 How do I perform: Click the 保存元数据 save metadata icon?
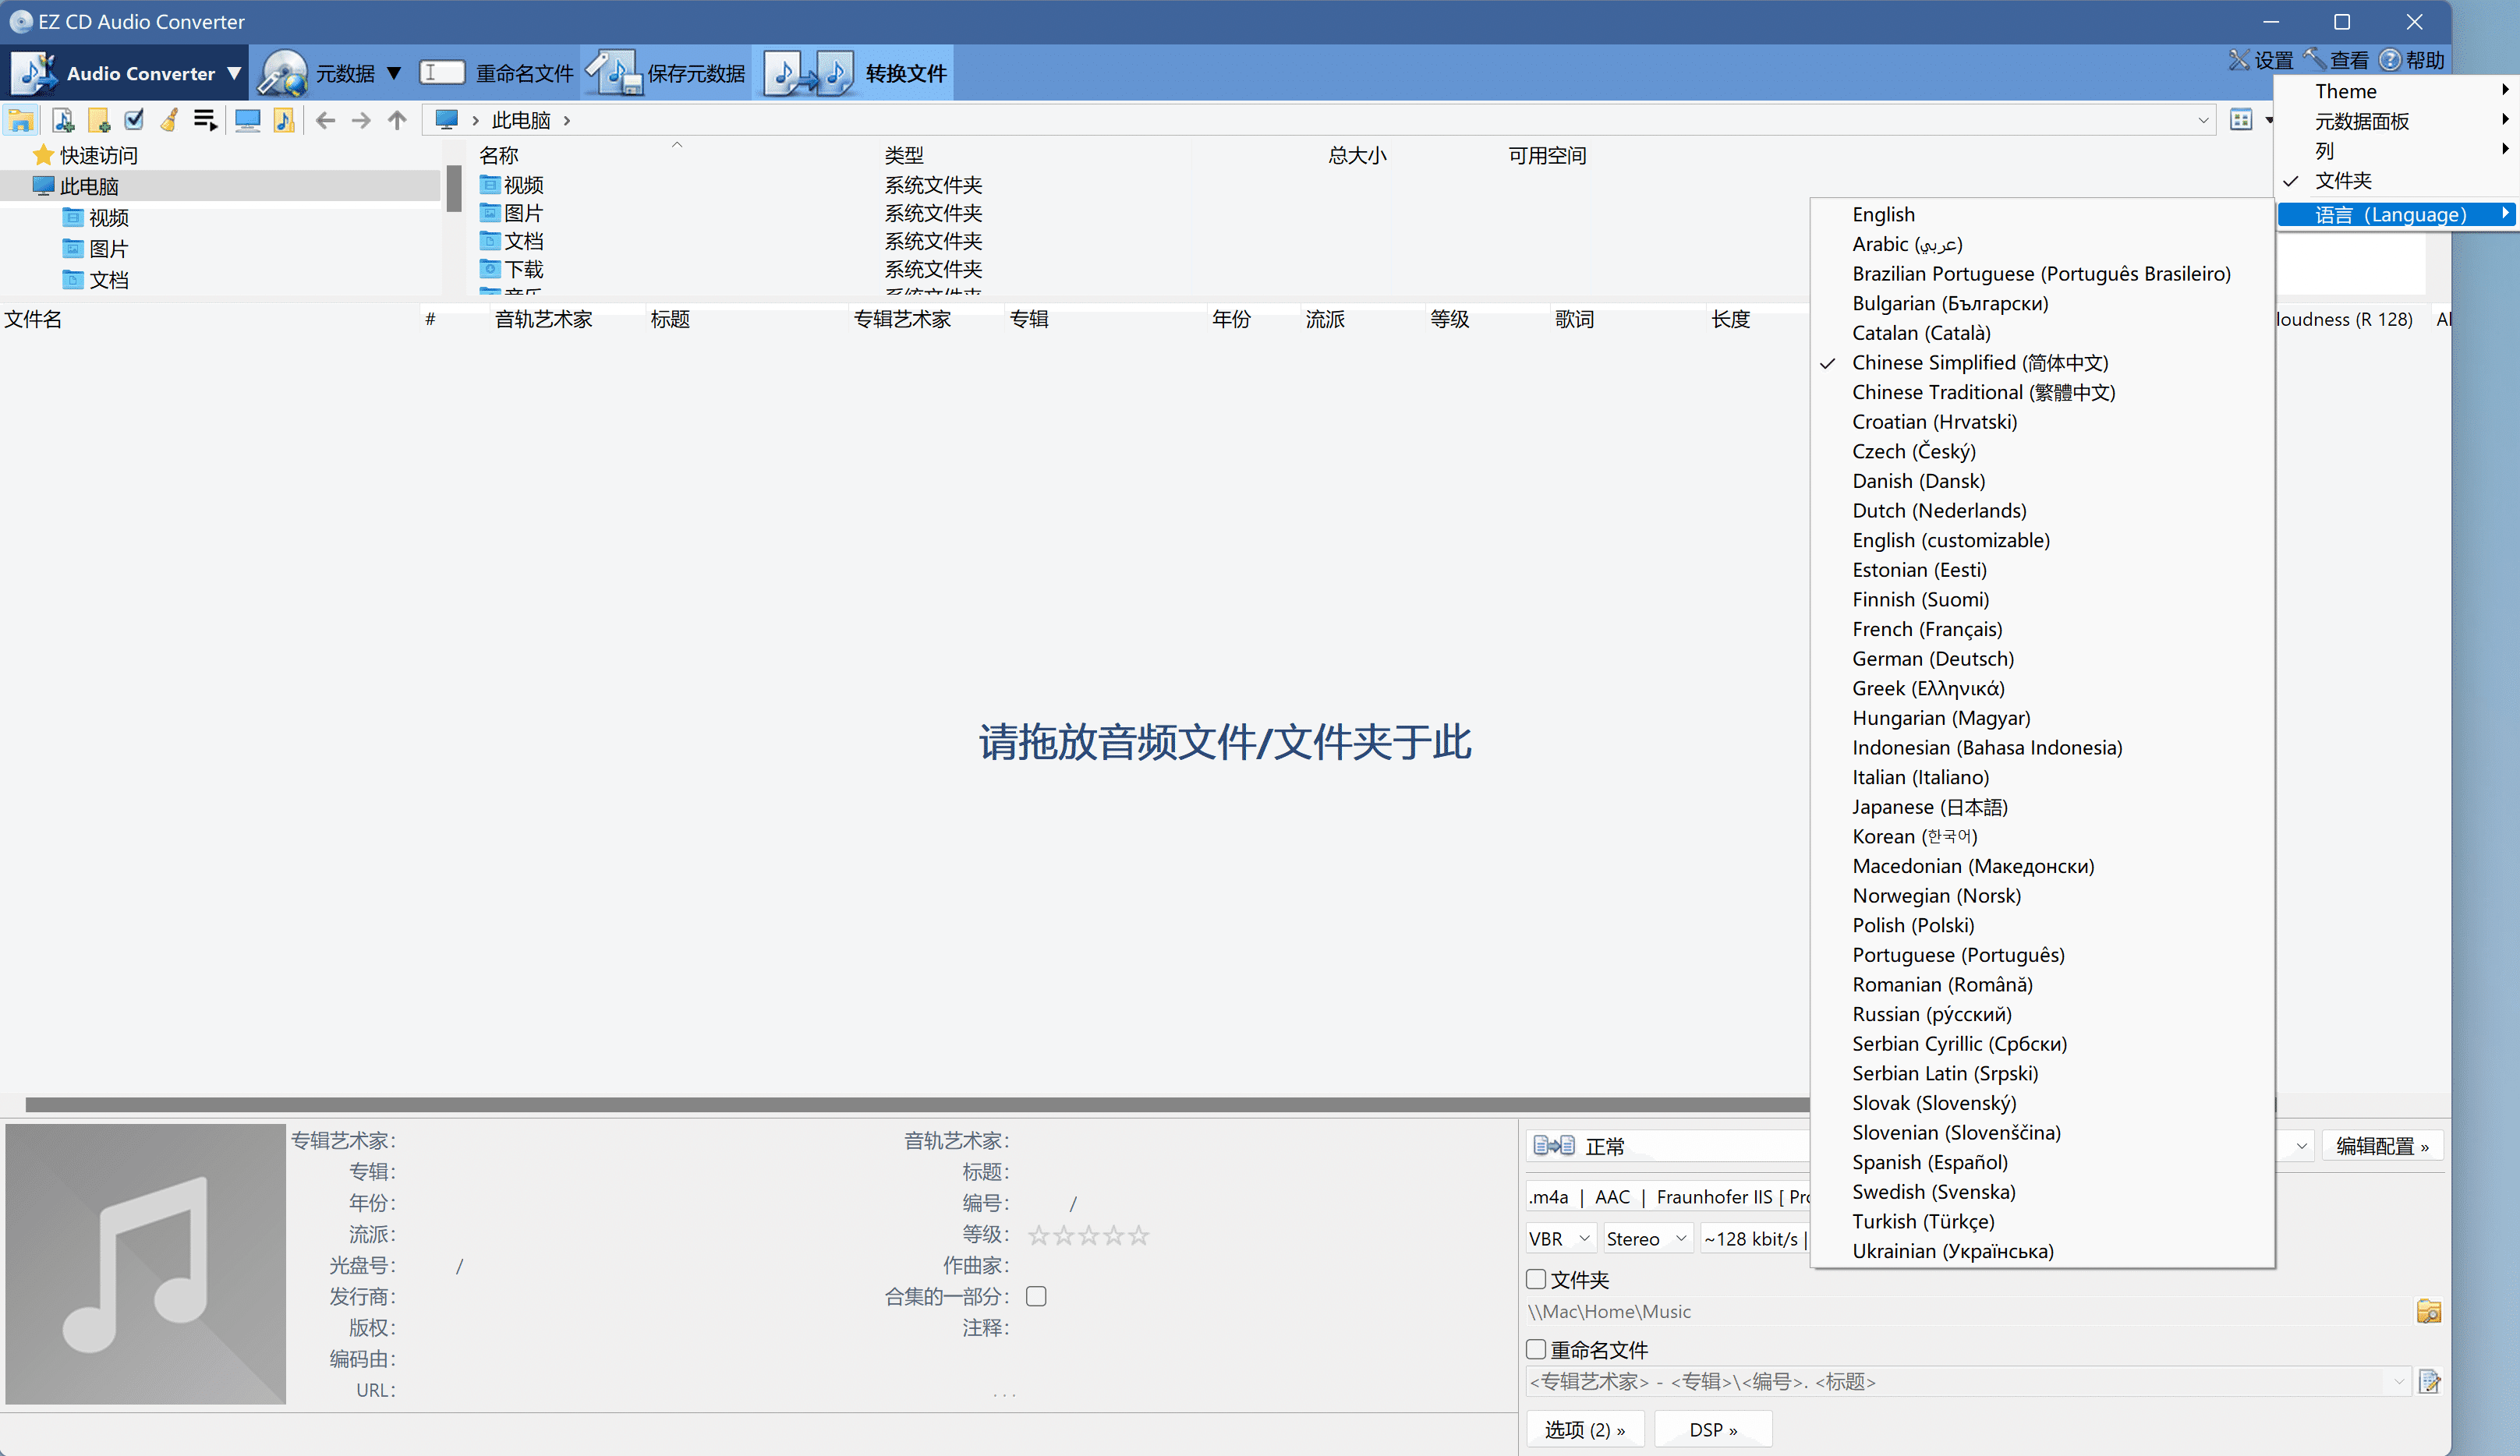(x=614, y=73)
